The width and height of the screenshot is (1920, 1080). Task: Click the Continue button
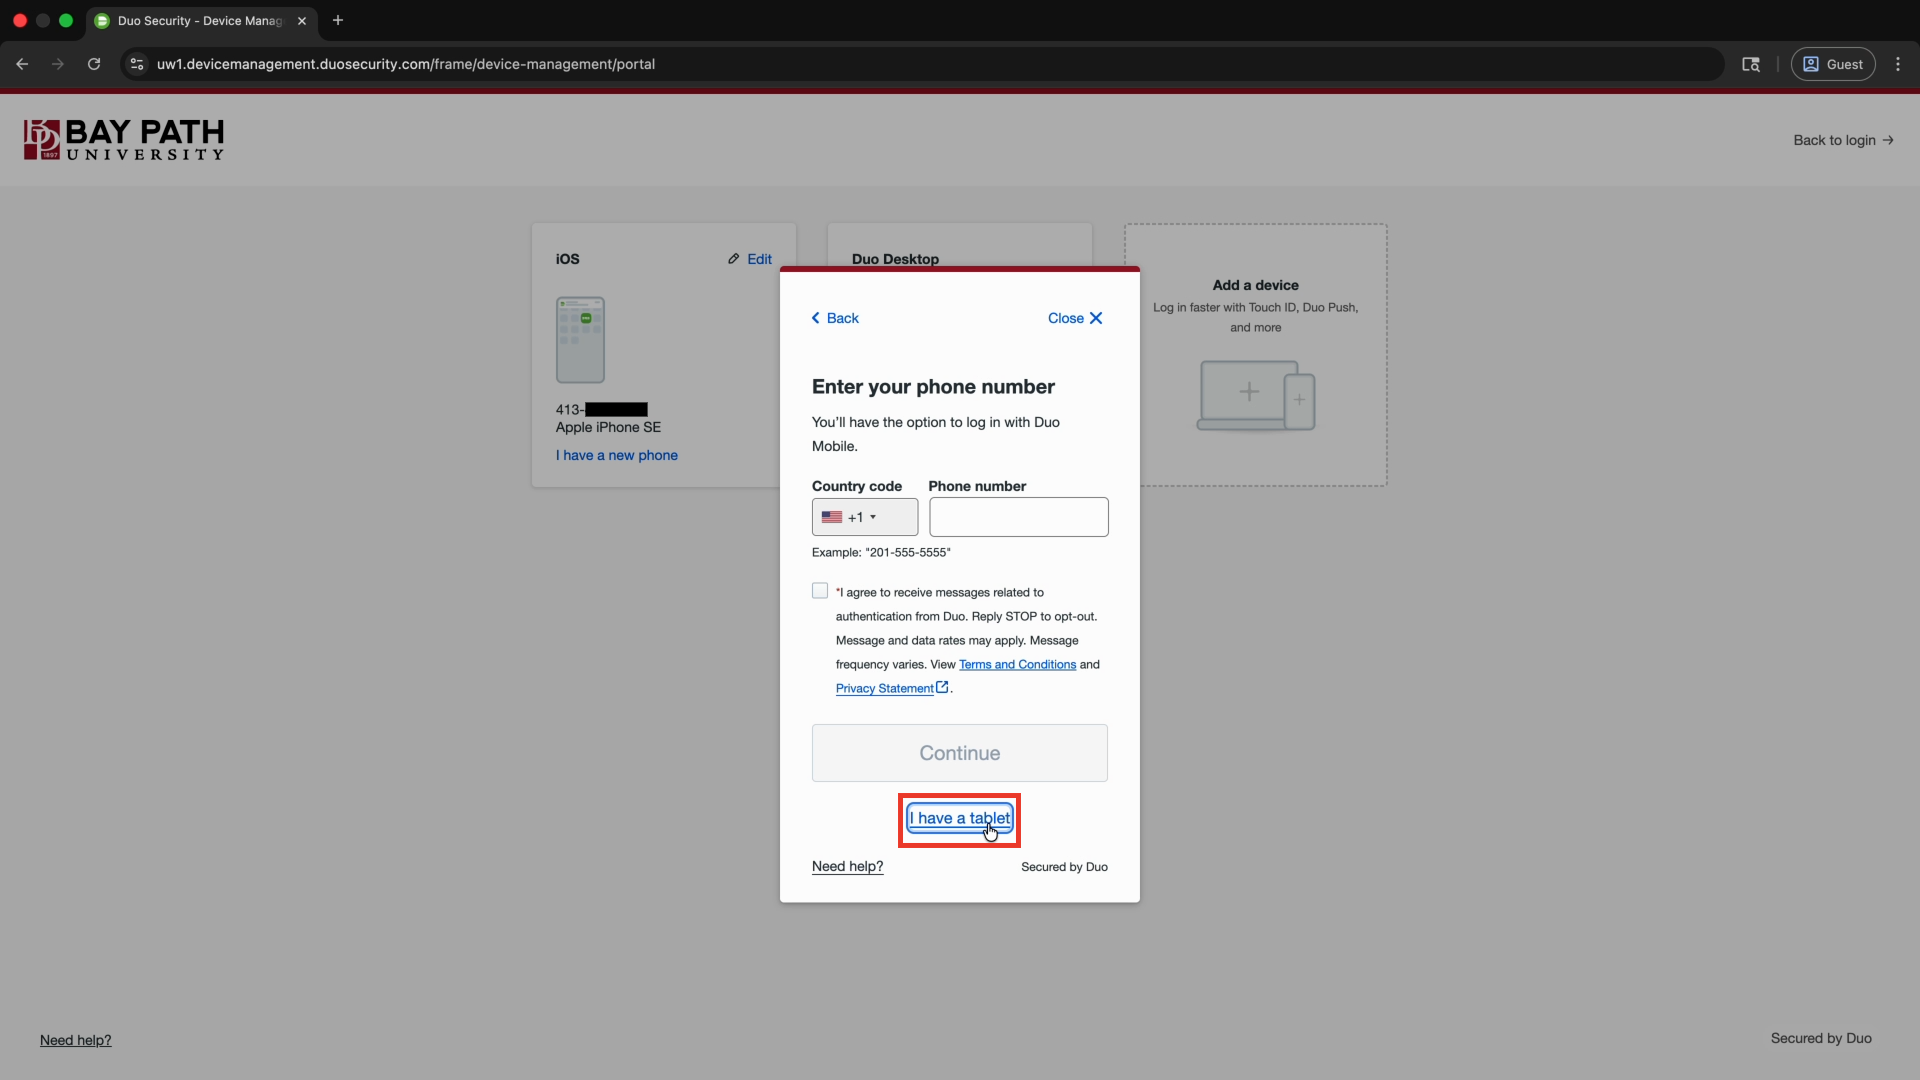point(960,753)
